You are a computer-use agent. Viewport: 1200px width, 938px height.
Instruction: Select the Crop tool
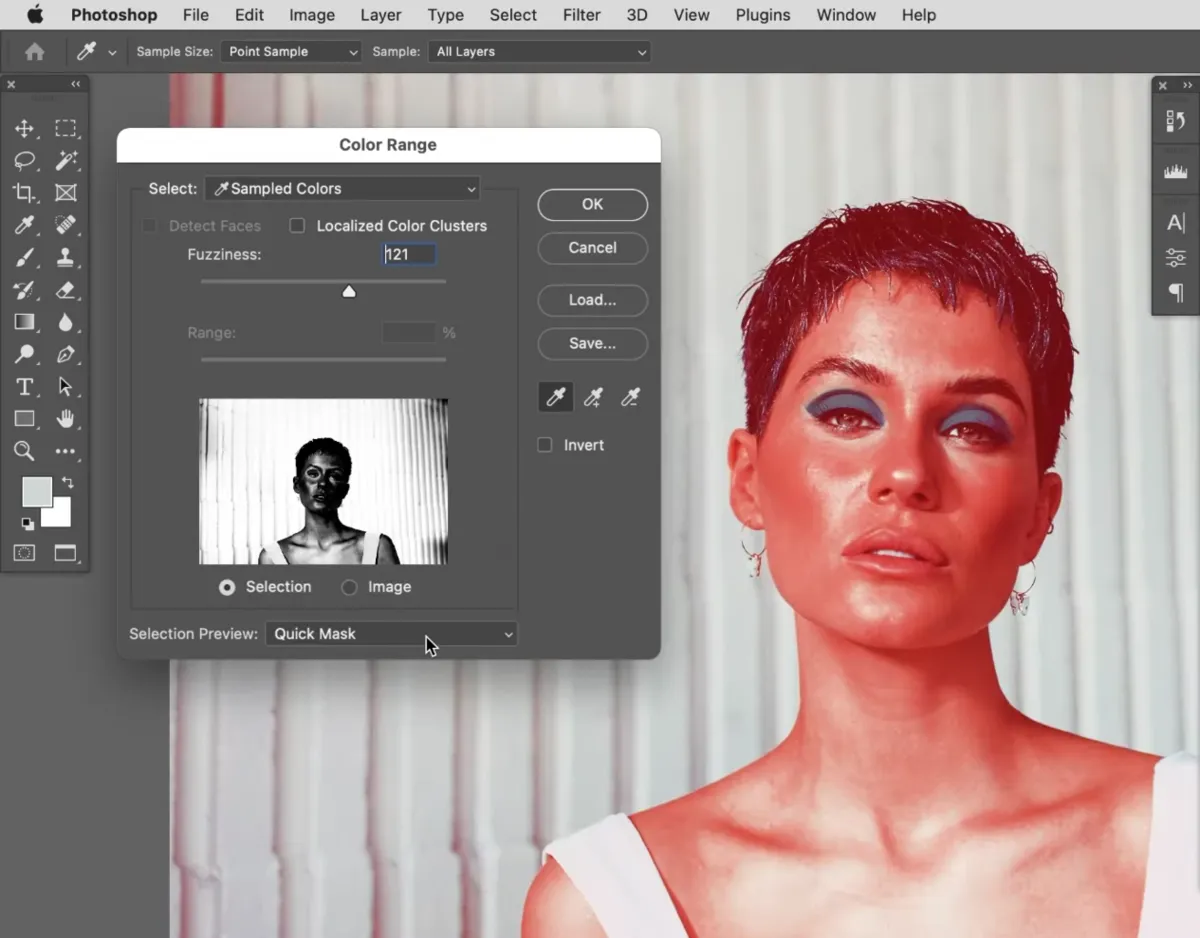click(x=24, y=193)
